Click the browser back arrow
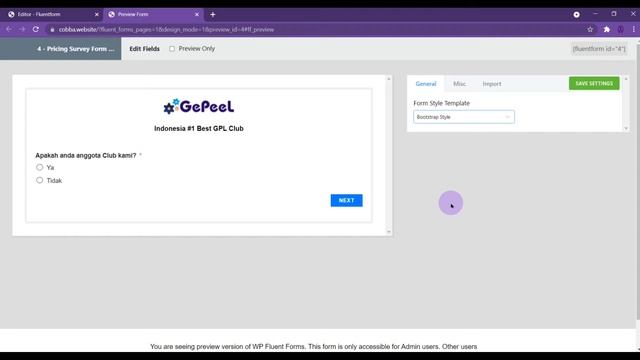The image size is (640, 360). [9, 29]
